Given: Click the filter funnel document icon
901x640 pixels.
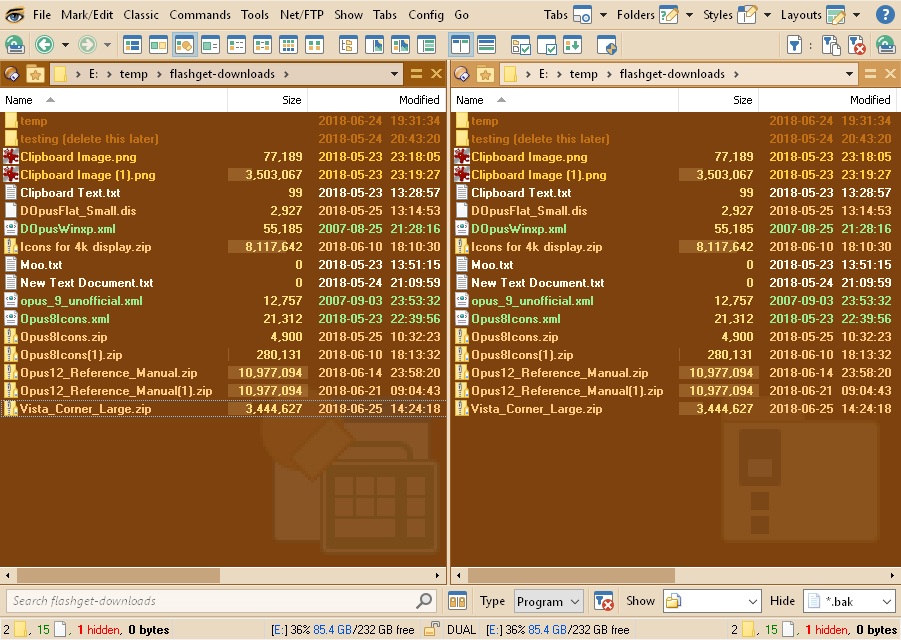Looking at the screenshot, I should (794, 45).
